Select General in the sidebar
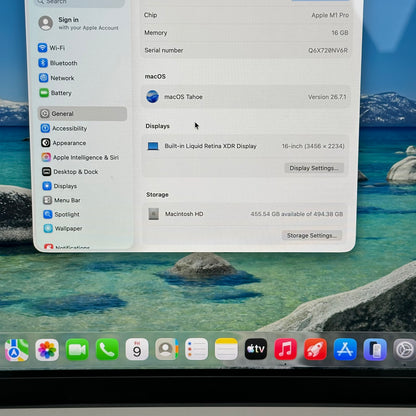Screen dimensions: 416x416 [82, 114]
